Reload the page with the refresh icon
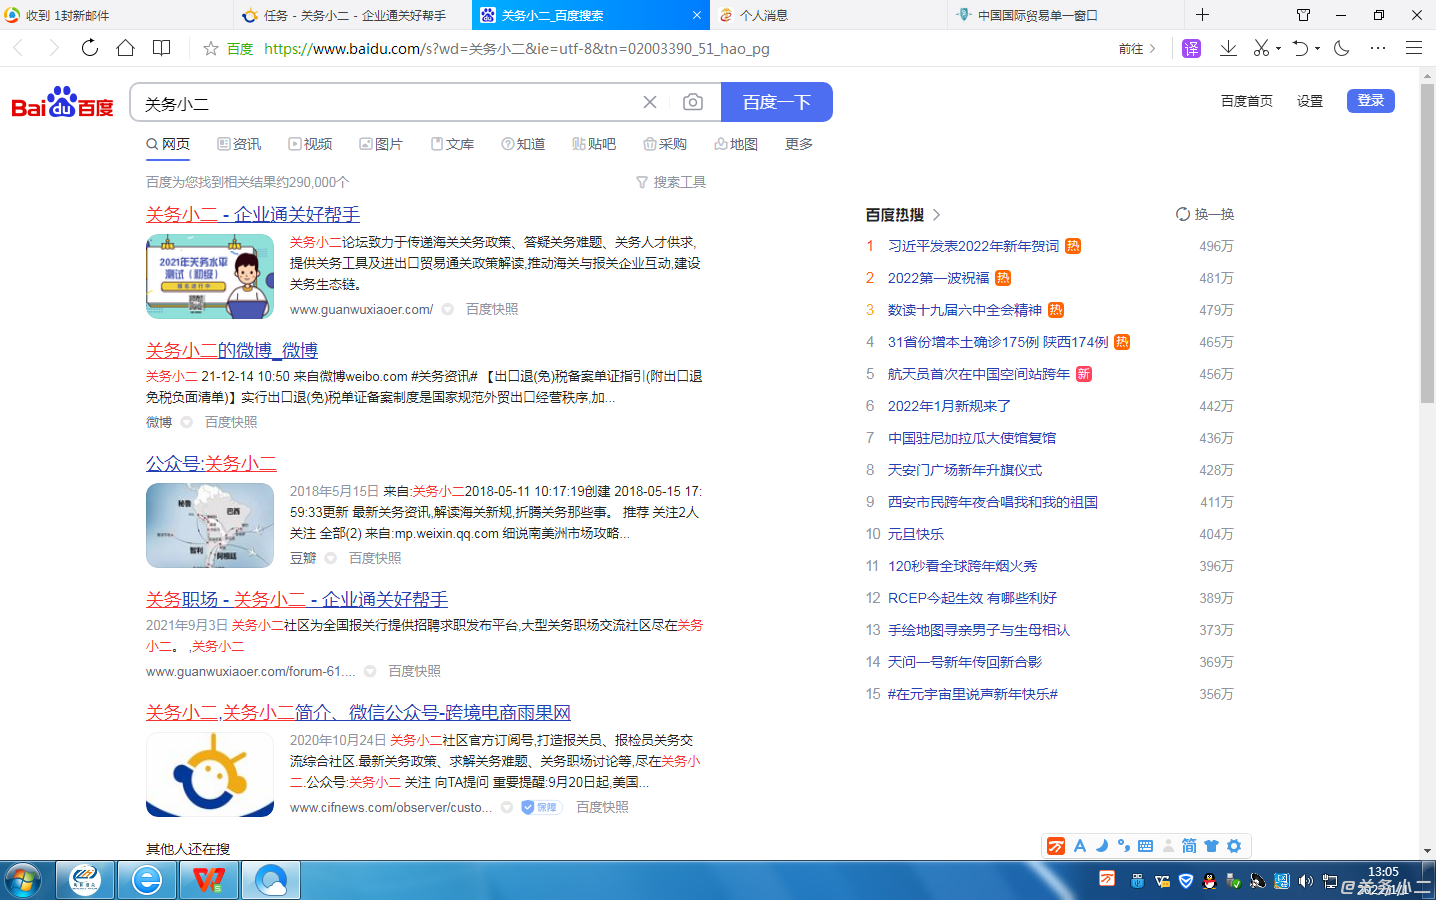Viewport: 1436px width, 900px height. click(90, 48)
